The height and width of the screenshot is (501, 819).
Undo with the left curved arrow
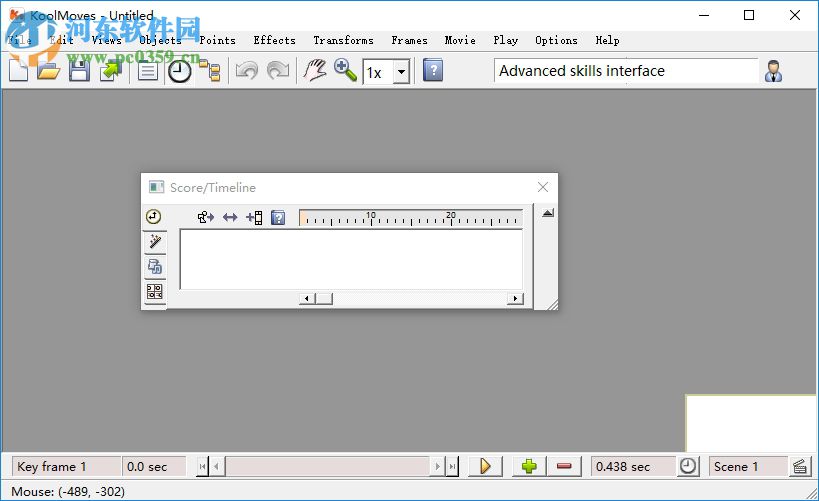tap(247, 71)
